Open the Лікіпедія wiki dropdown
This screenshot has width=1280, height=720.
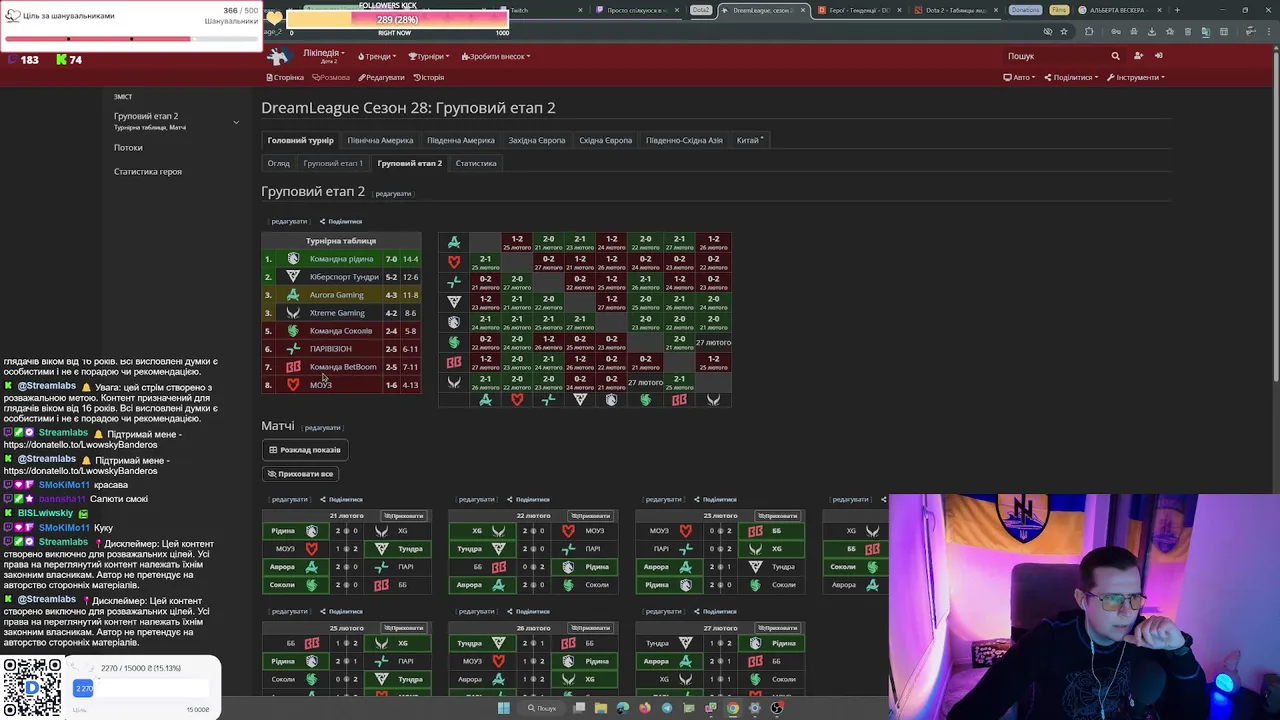point(324,55)
